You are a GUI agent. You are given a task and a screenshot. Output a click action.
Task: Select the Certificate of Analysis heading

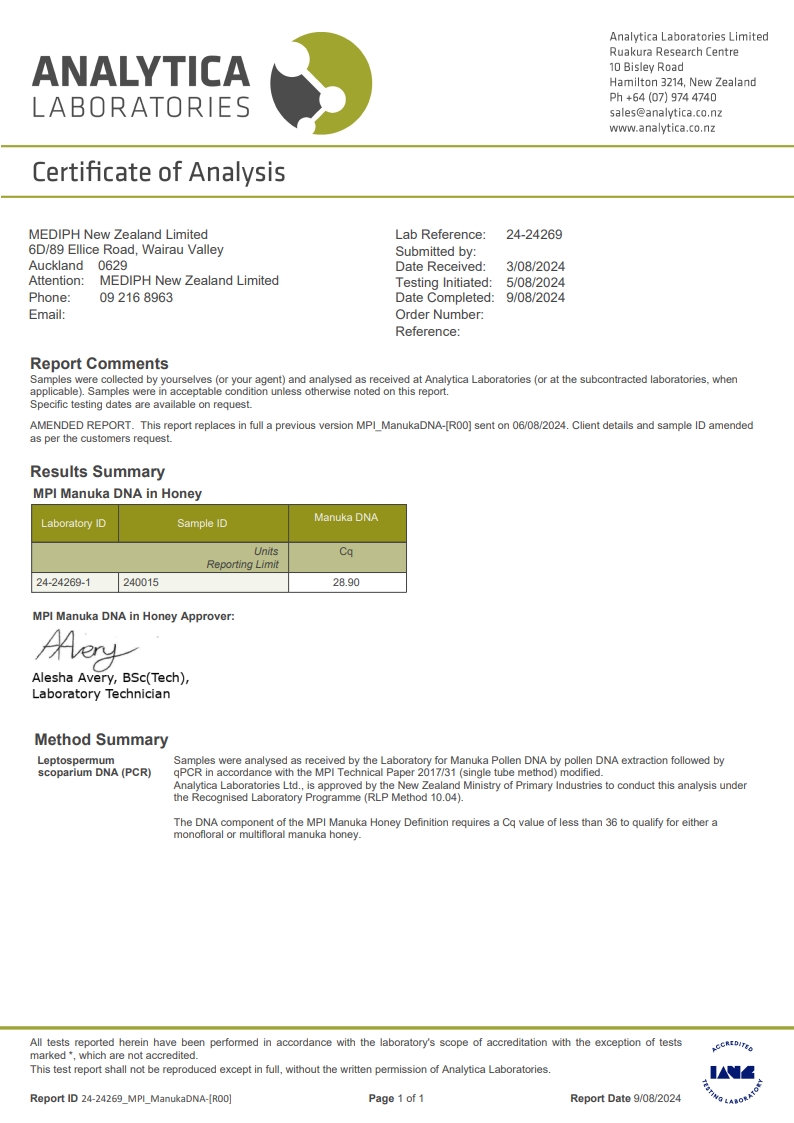pos(159,173)
